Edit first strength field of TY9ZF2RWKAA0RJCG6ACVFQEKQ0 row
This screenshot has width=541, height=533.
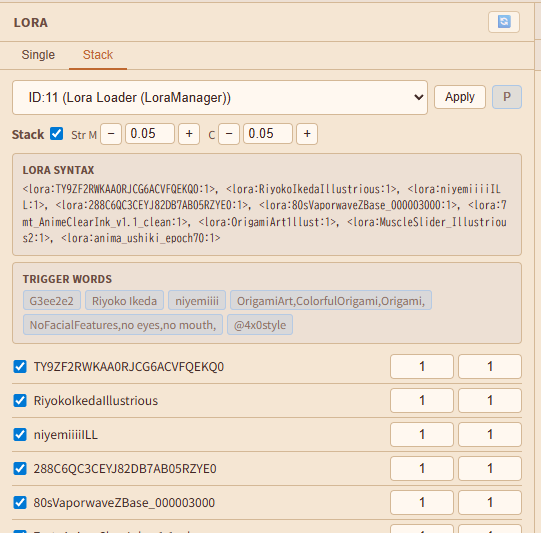[x=422, y=366]
